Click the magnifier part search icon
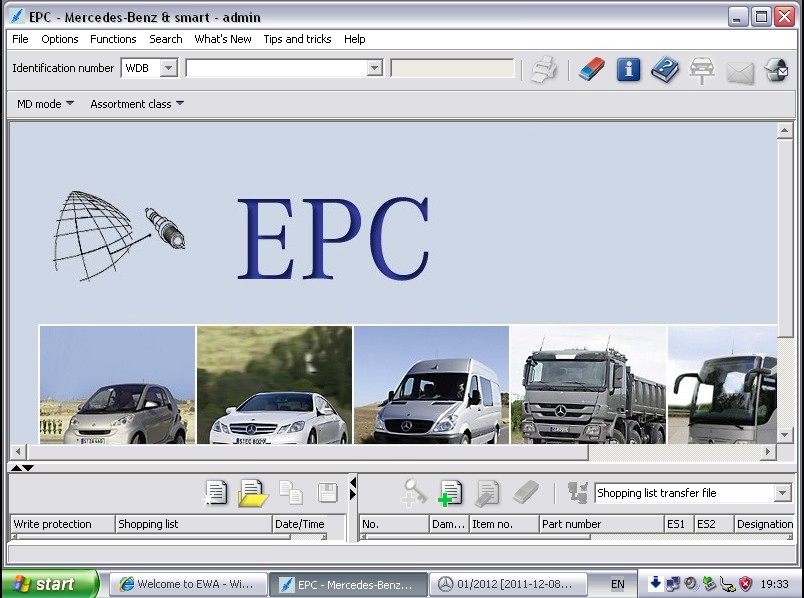 point(413,492)
